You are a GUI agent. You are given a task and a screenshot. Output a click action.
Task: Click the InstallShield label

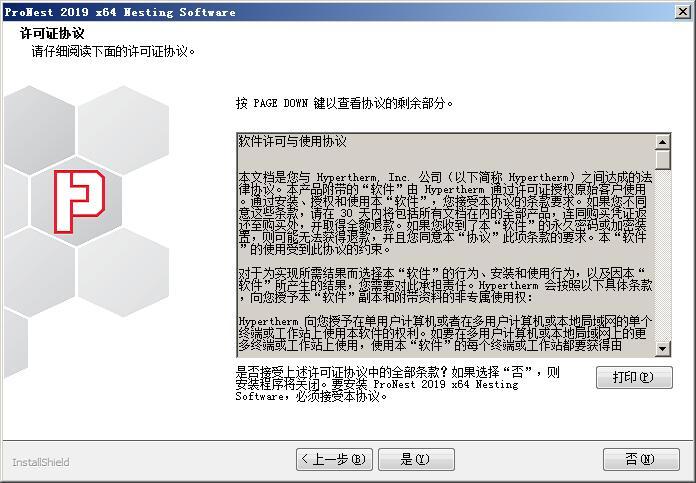(x=40, y=462)
